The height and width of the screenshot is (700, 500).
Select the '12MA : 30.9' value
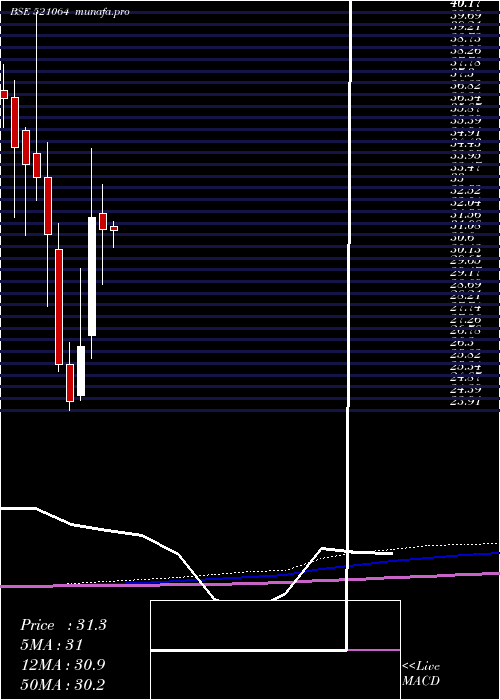click(63, 665)
